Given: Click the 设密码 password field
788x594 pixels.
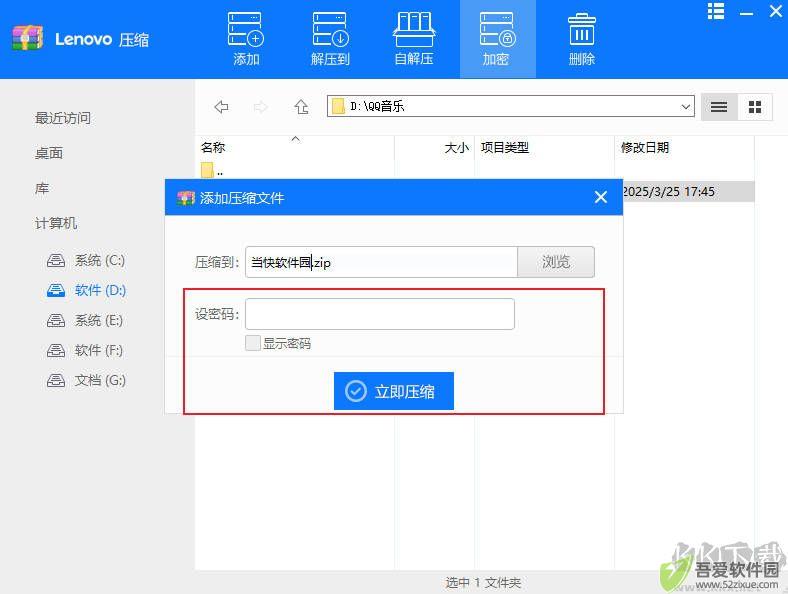Looking at the screenshot, I should (x=380, y=314).
